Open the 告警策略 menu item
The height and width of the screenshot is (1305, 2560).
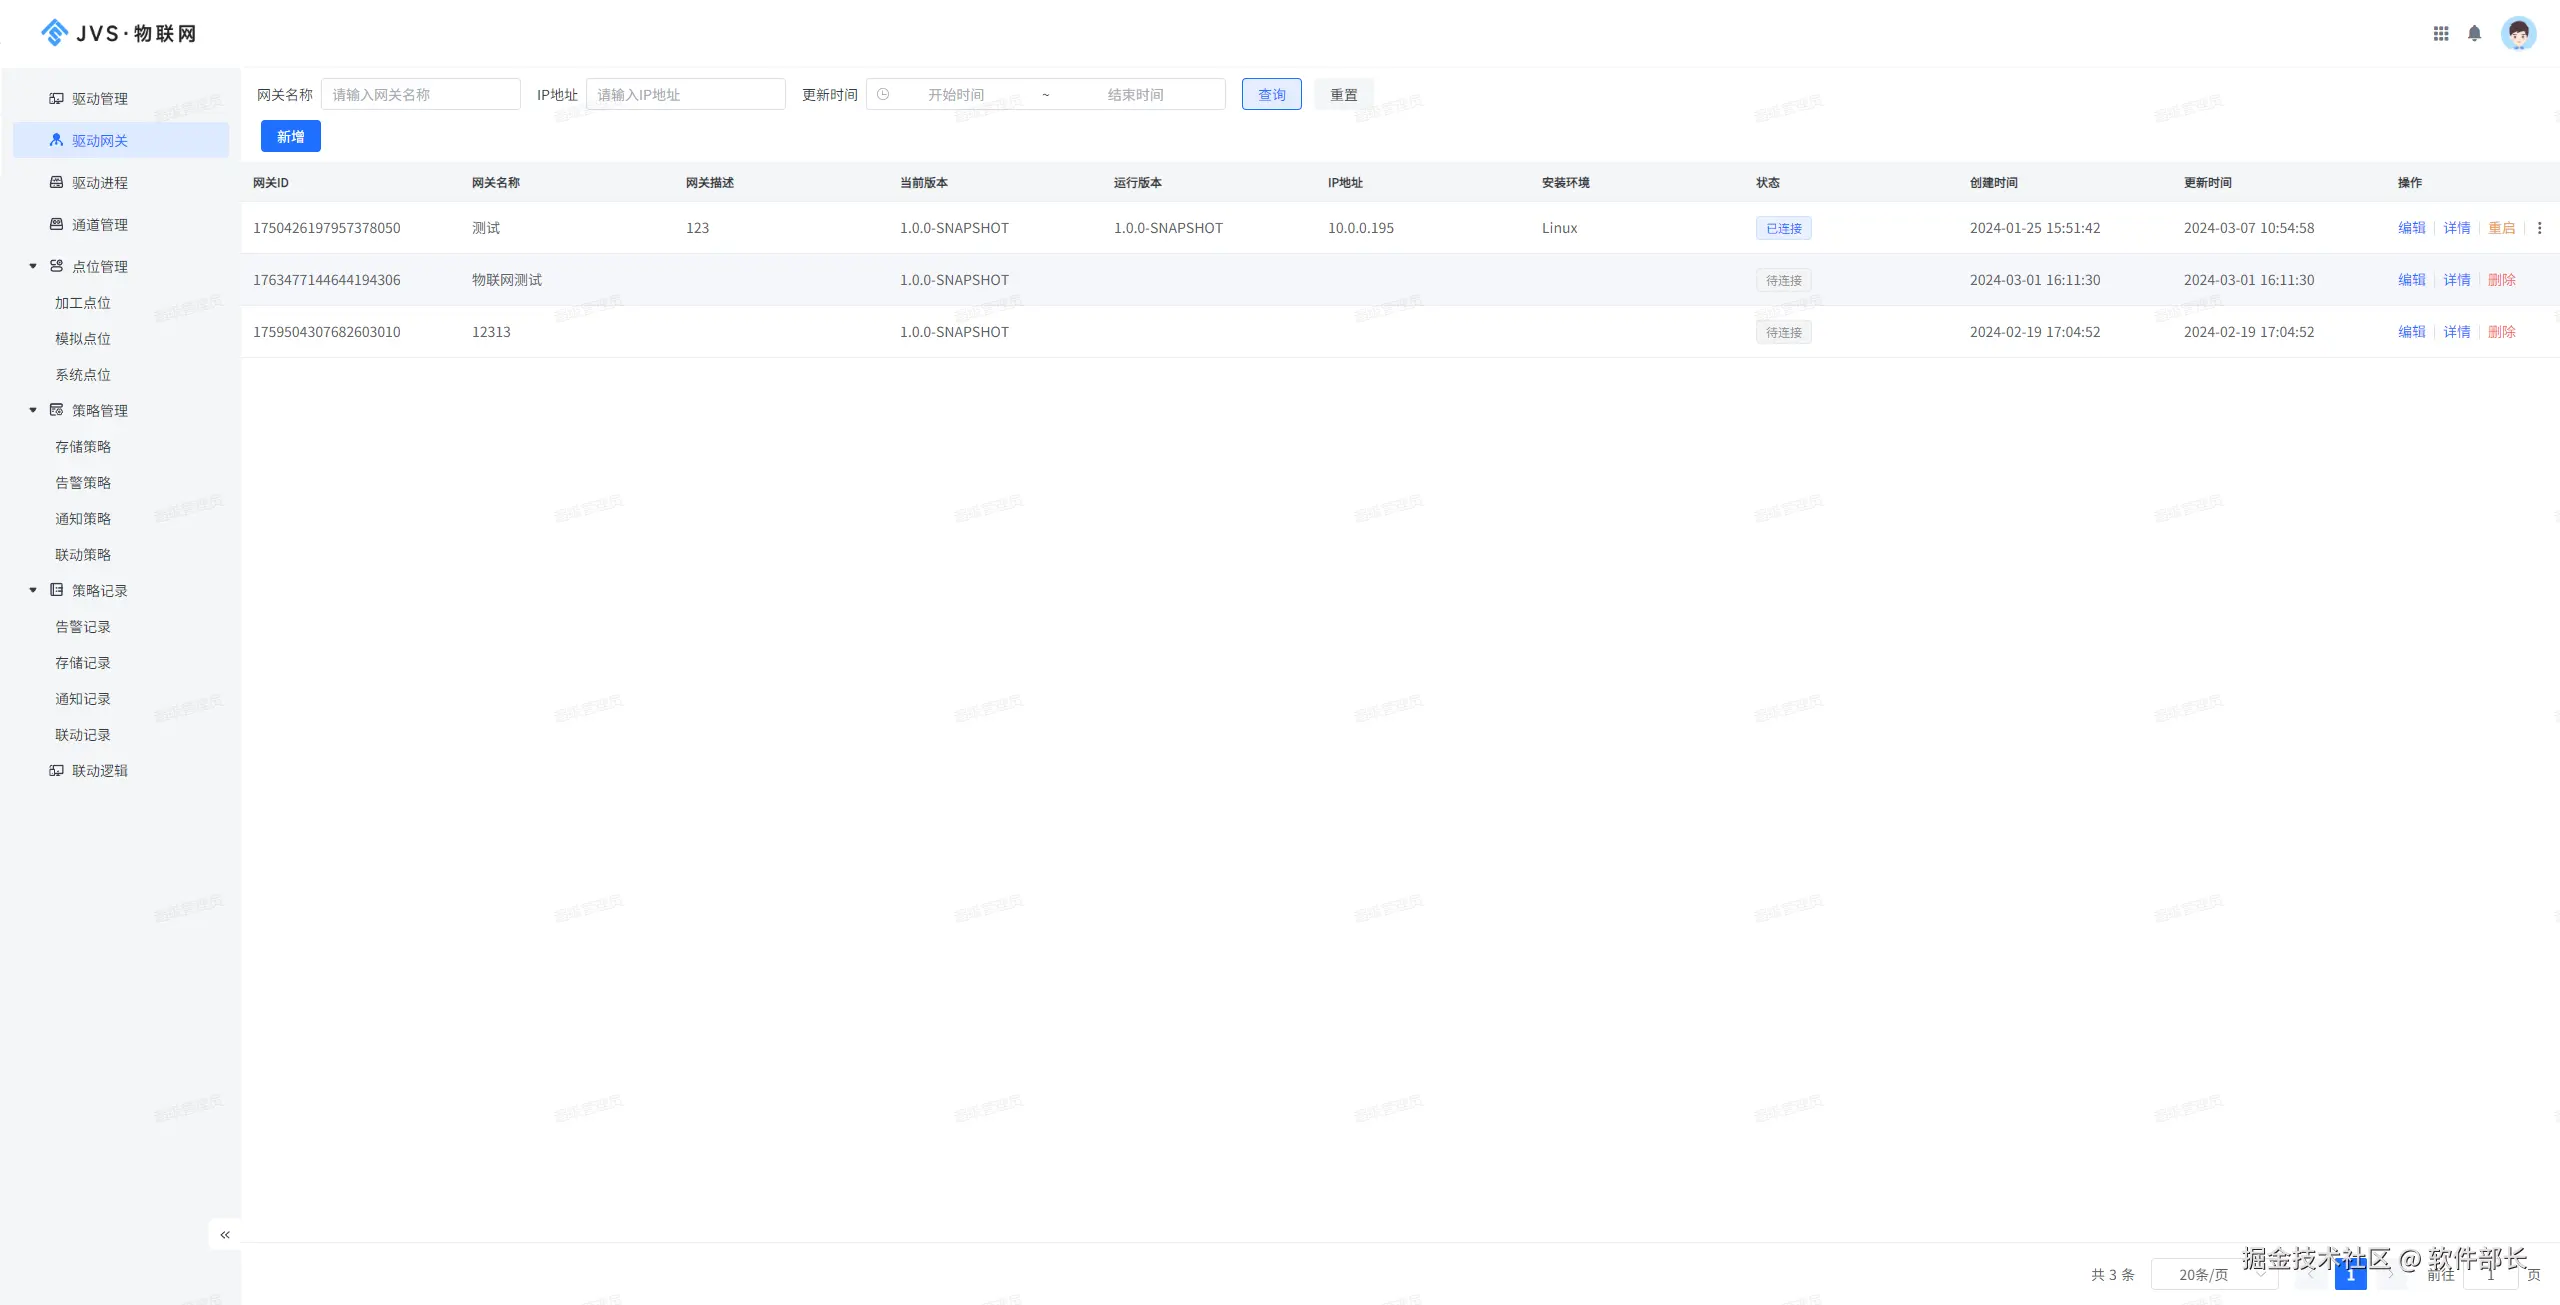pos(83,482)
